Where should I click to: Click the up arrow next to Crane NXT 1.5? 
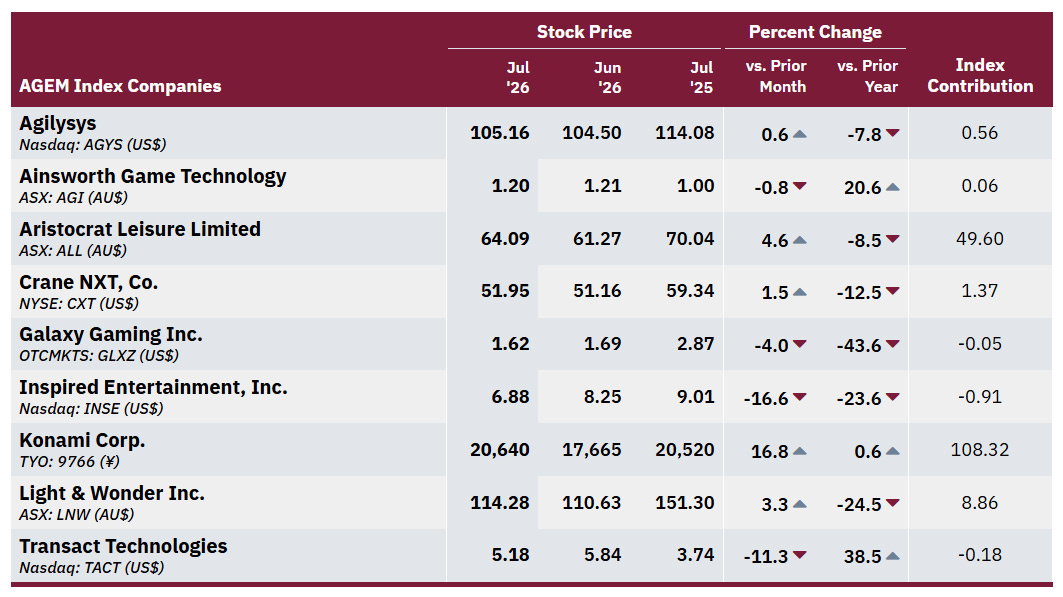[799, 293]
